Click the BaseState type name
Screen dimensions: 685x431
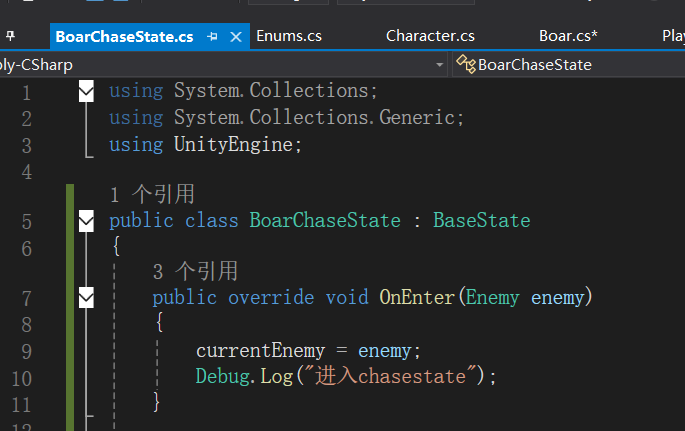tap(481, 220)
